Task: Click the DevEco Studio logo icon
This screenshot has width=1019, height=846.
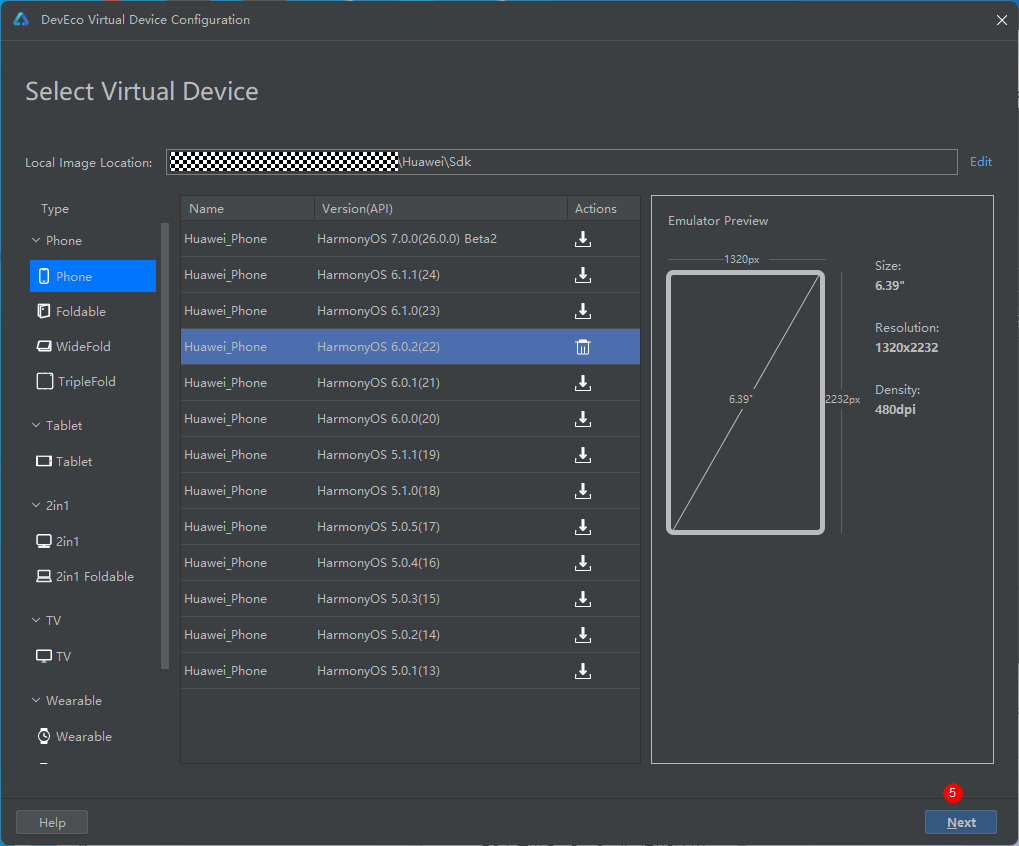Action: [x=21, y=19]
